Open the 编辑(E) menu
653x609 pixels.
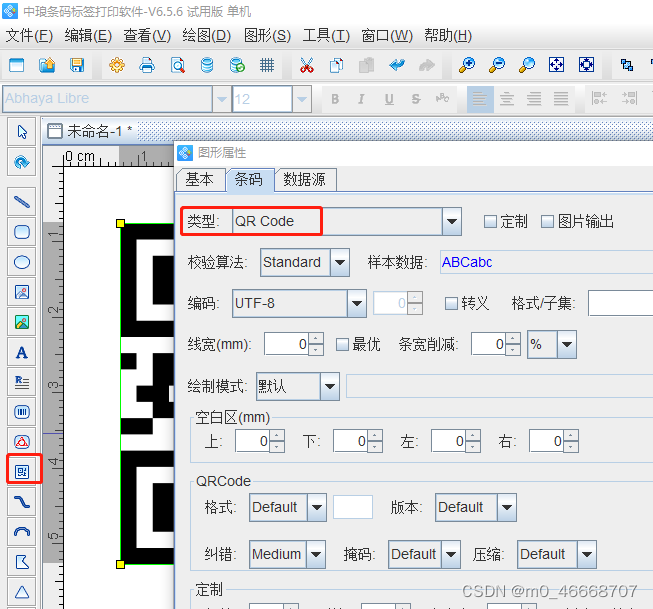88,36
